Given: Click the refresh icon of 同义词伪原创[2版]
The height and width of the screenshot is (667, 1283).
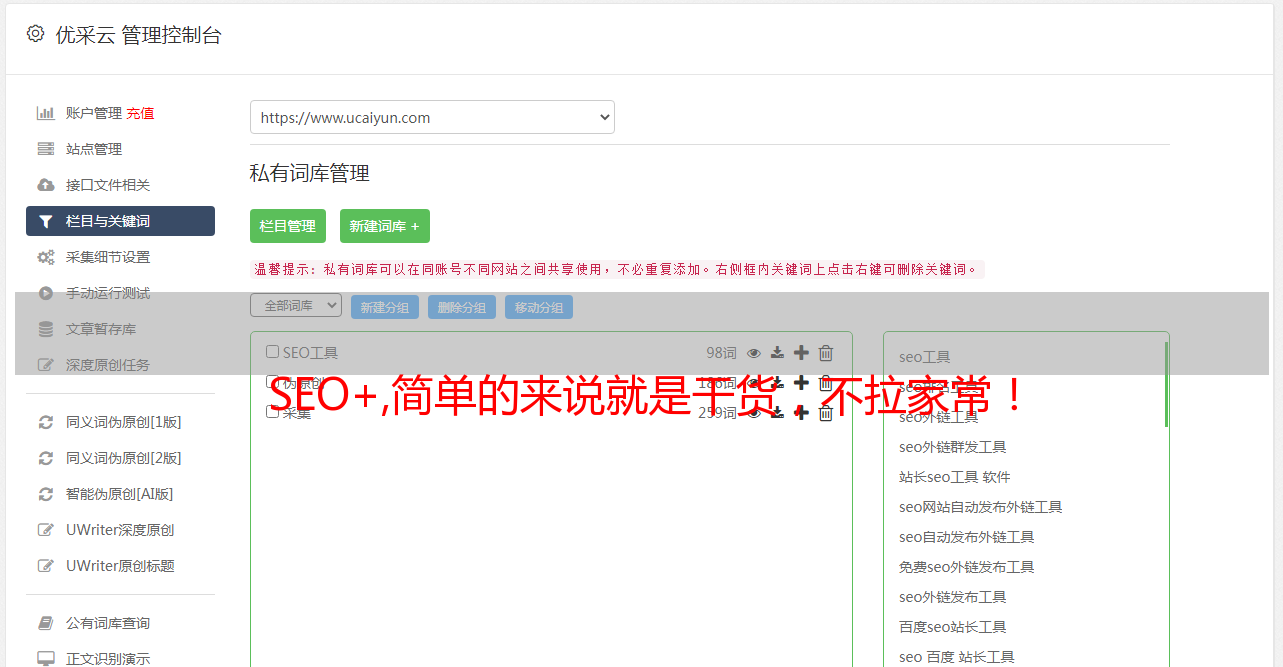Looking at the screenshot, I should pos(45,458).
